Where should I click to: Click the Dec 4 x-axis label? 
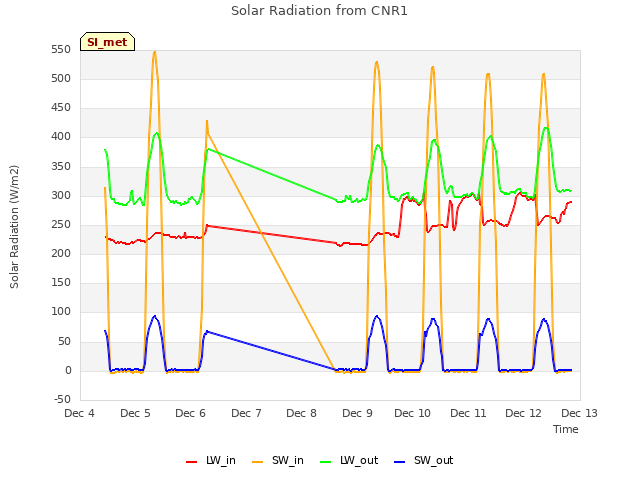(80, 413)
